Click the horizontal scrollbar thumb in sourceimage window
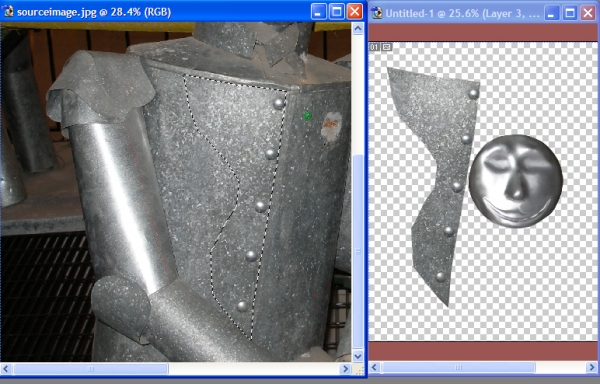600x384 pixels. click(91, 369)
